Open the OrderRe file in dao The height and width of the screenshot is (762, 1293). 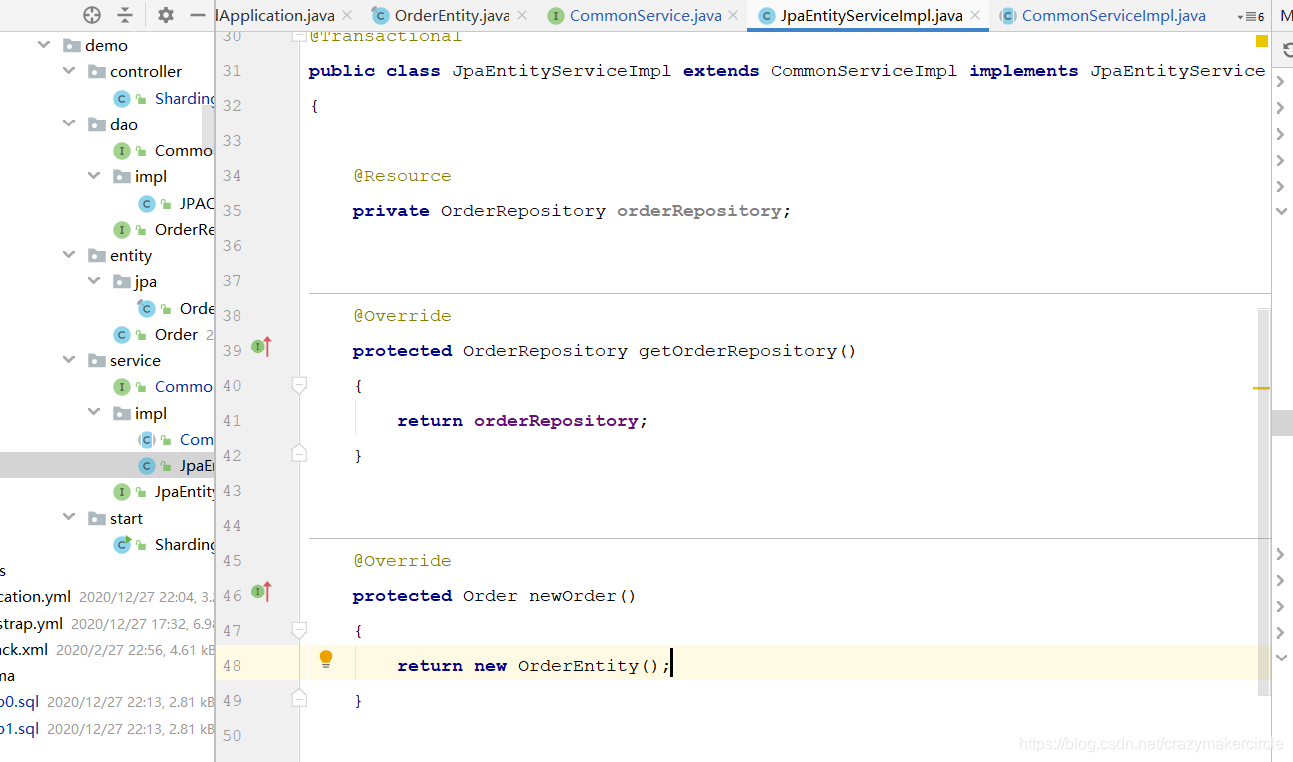point(185,229)
